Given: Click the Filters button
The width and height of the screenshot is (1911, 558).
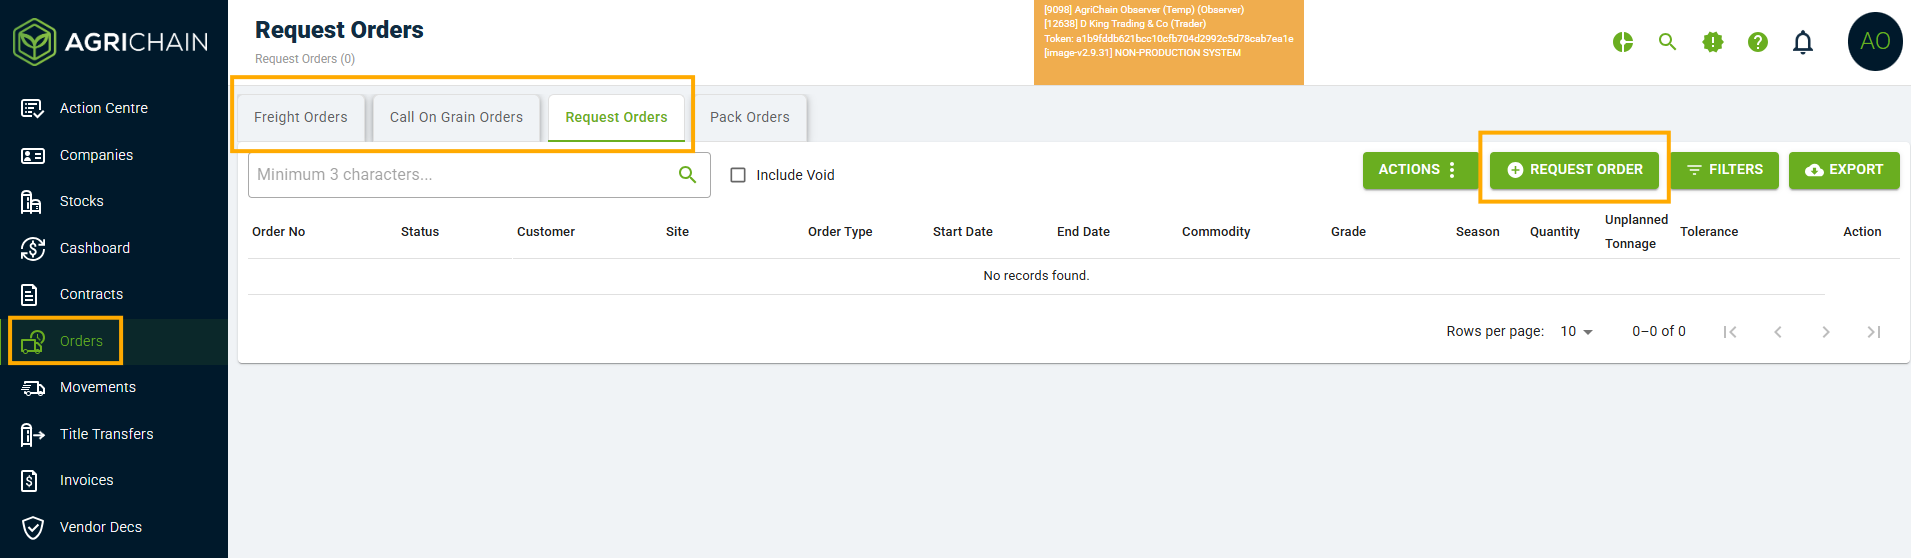Looking at the screenshot, I should point(1724,170).
